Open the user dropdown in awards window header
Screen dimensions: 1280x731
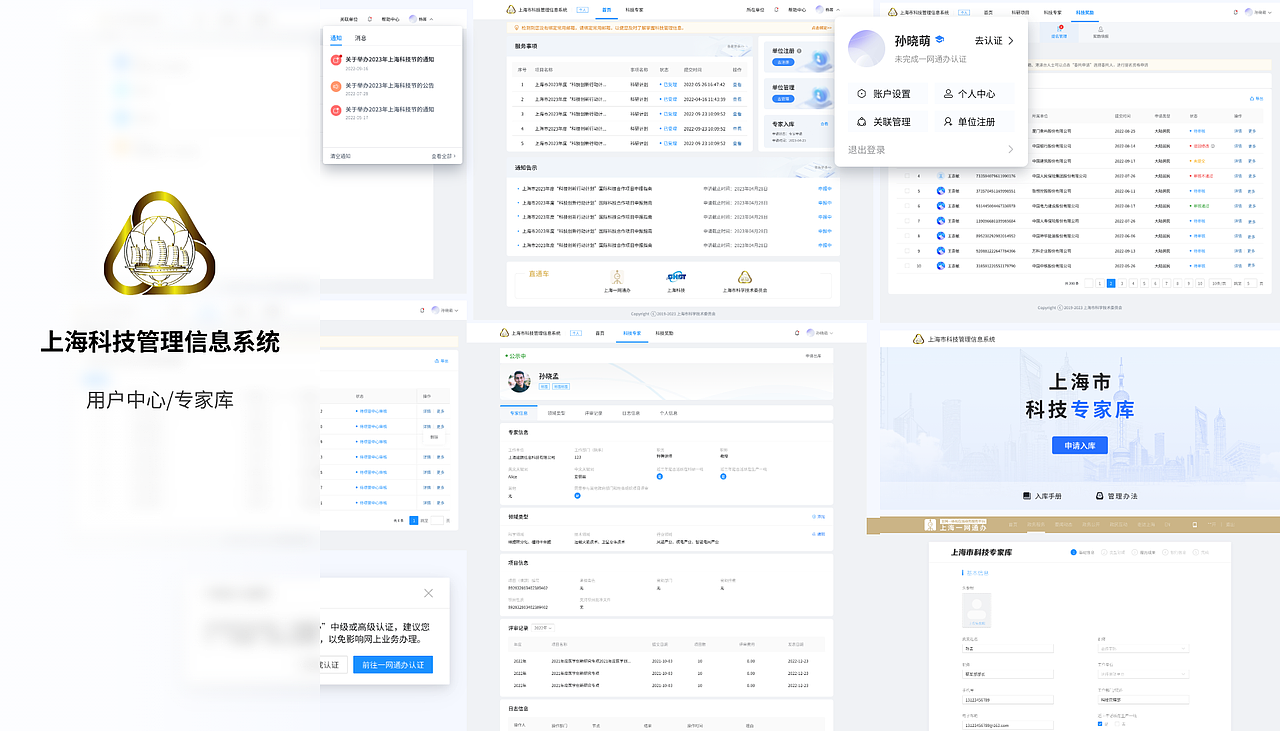pyautogui.click(x=1258, y=12)
